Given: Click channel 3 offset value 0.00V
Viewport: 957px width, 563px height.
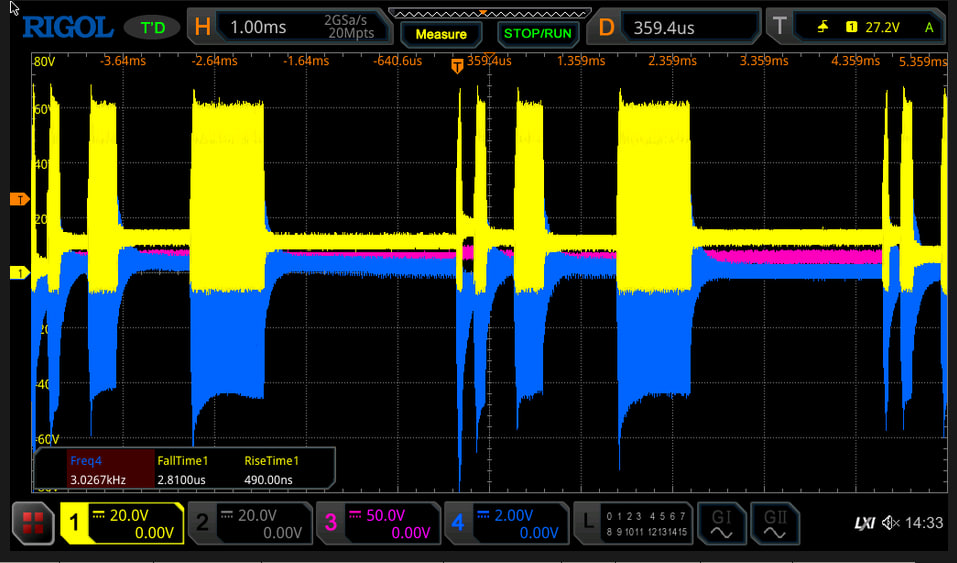Looking at the screenshot, I should [411, 534].
